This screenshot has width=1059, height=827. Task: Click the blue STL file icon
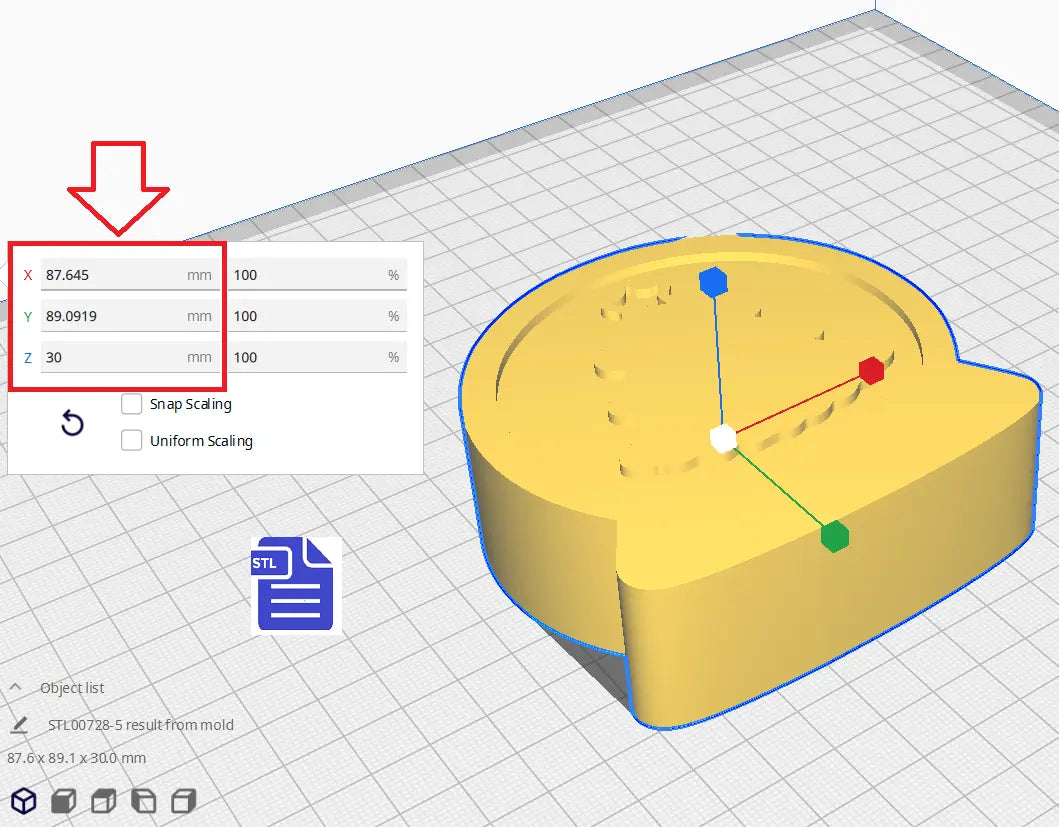coord(295,584)
